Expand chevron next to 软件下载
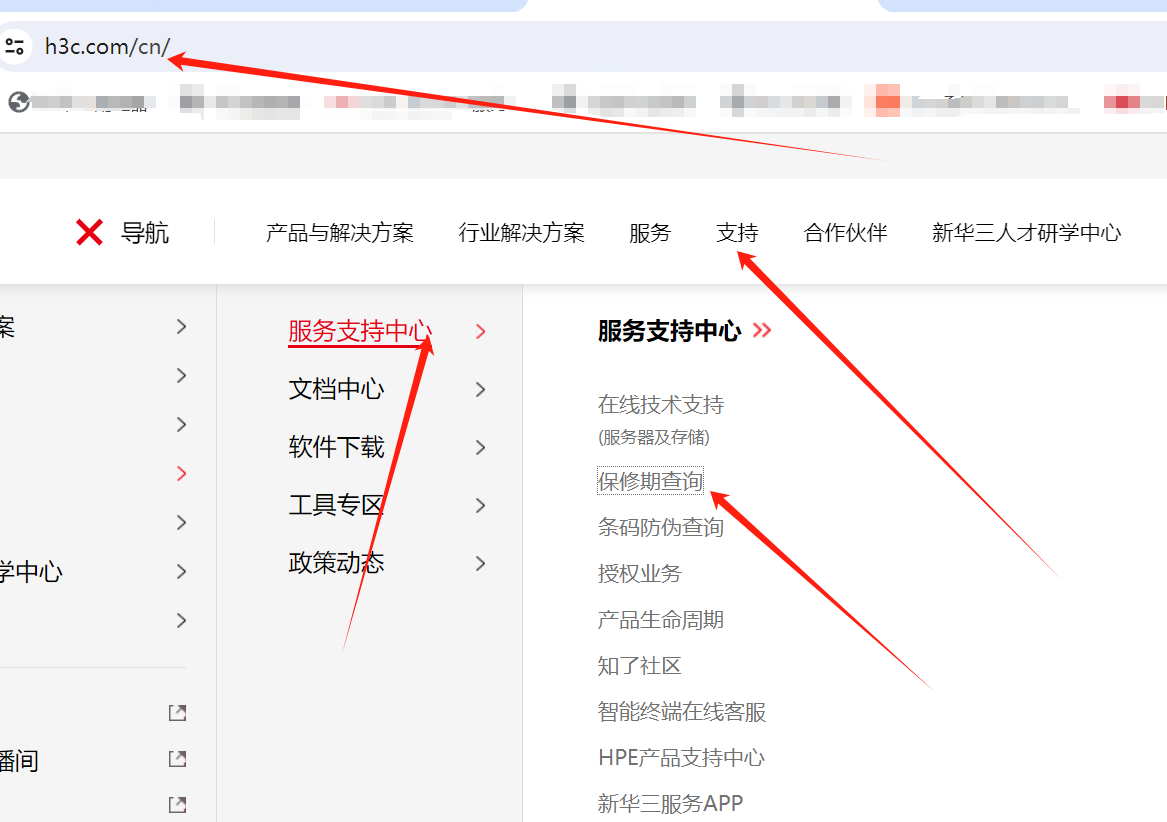1167x822 pixels. point(481,447)
